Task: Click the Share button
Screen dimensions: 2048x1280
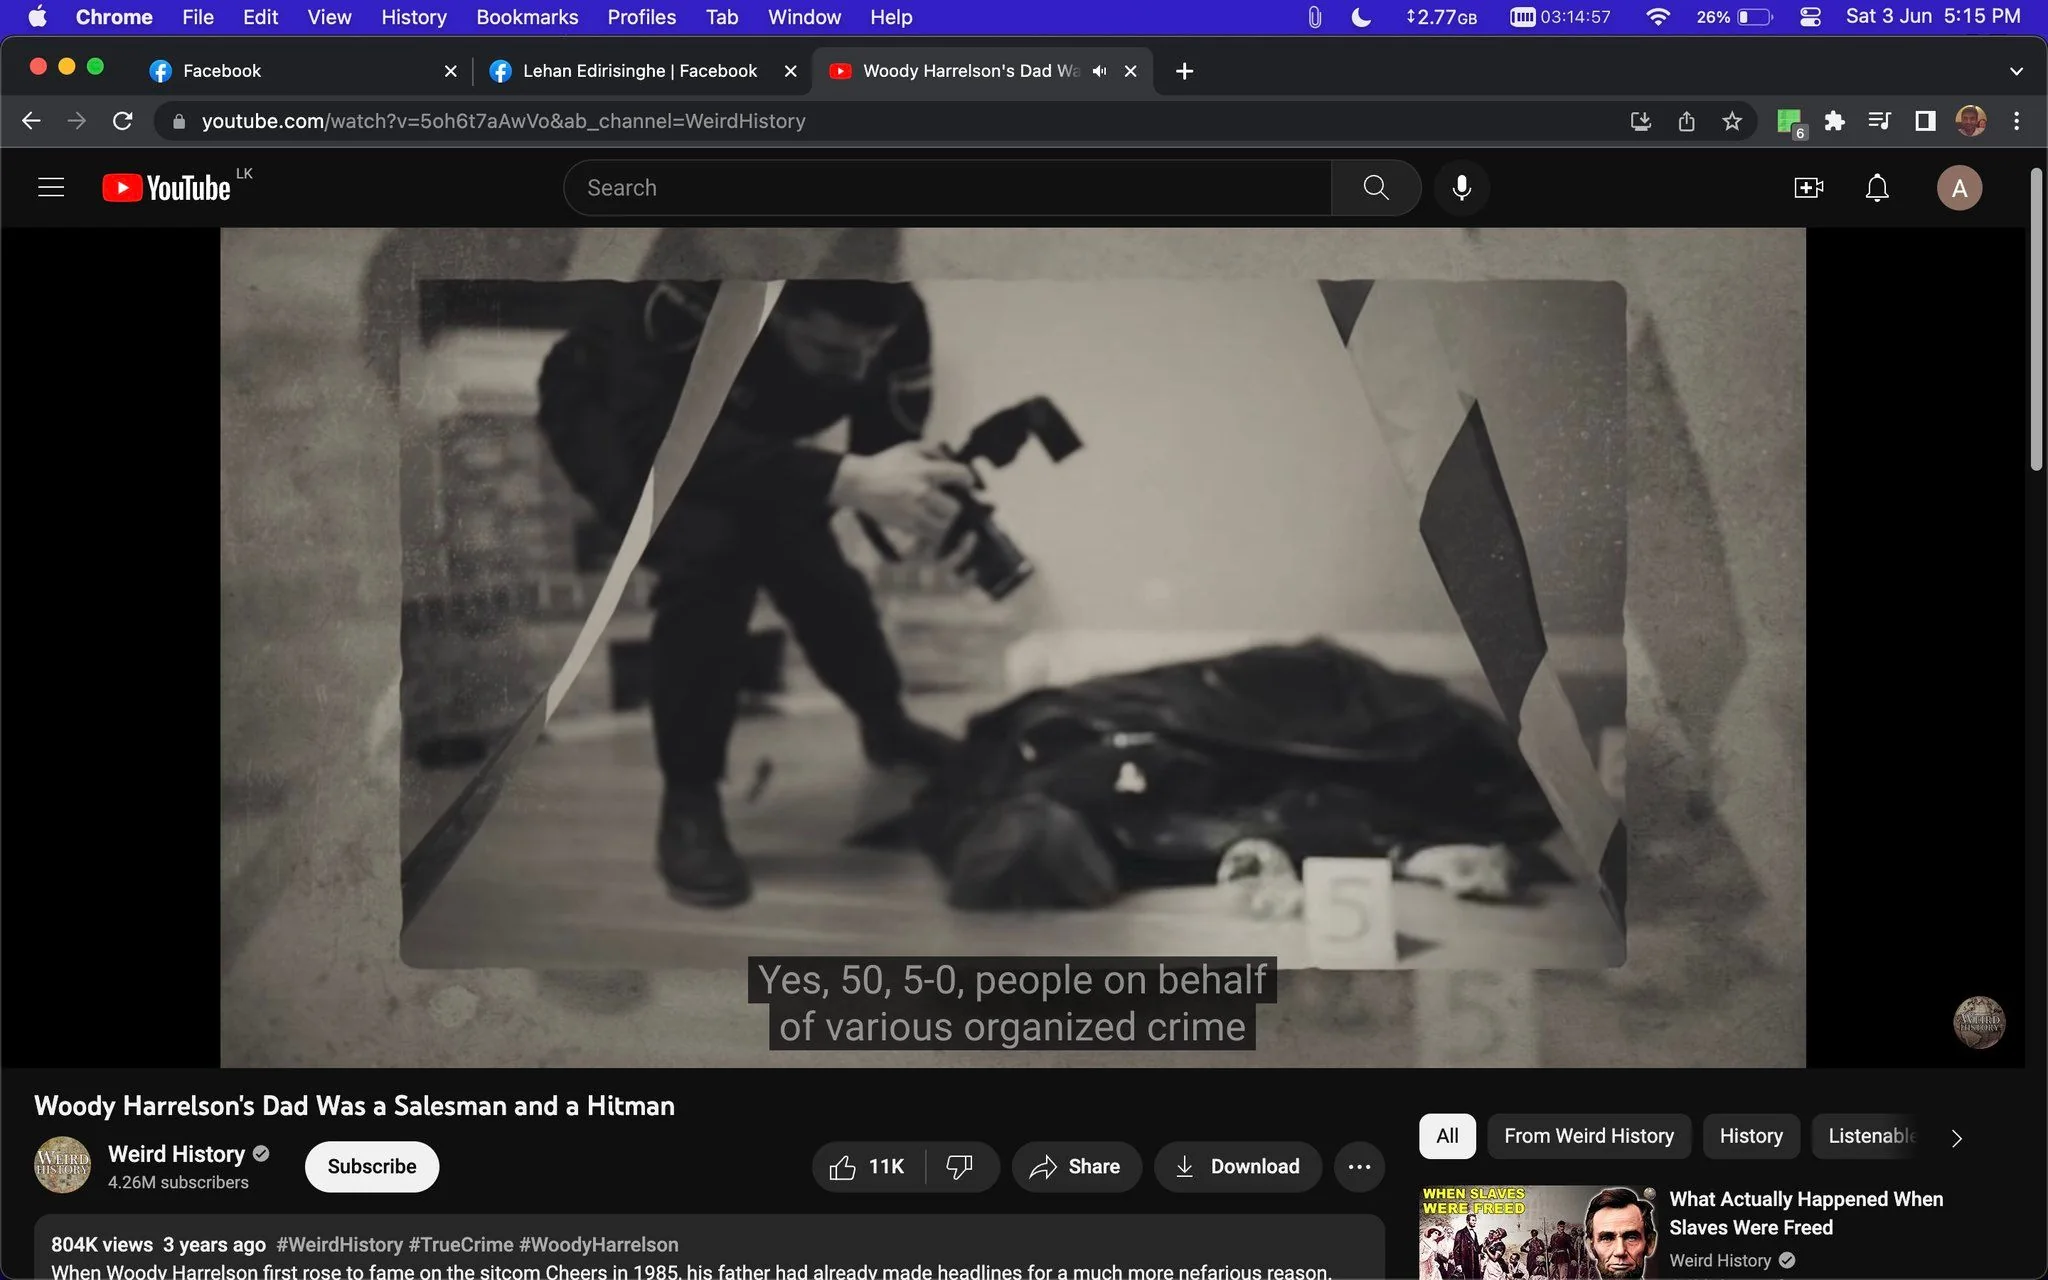Action: point(1075,1166)
